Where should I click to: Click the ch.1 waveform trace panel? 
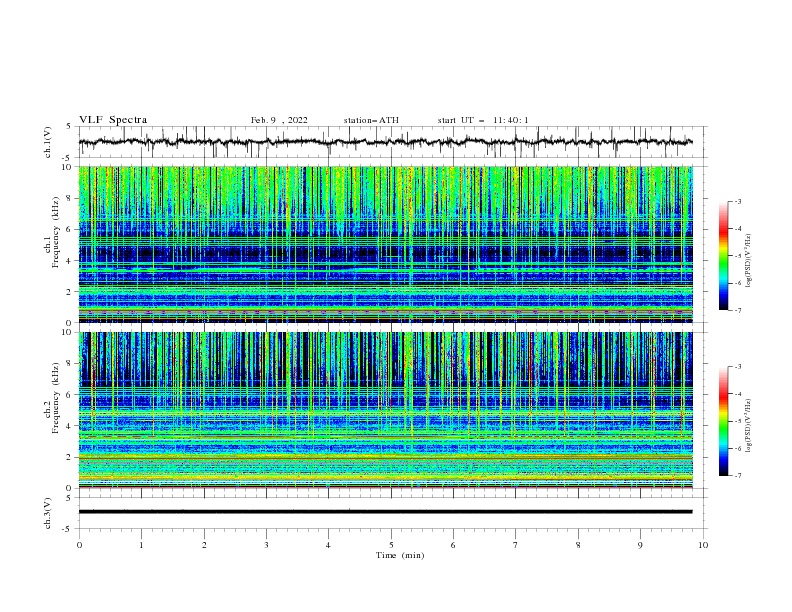point(393,142)
